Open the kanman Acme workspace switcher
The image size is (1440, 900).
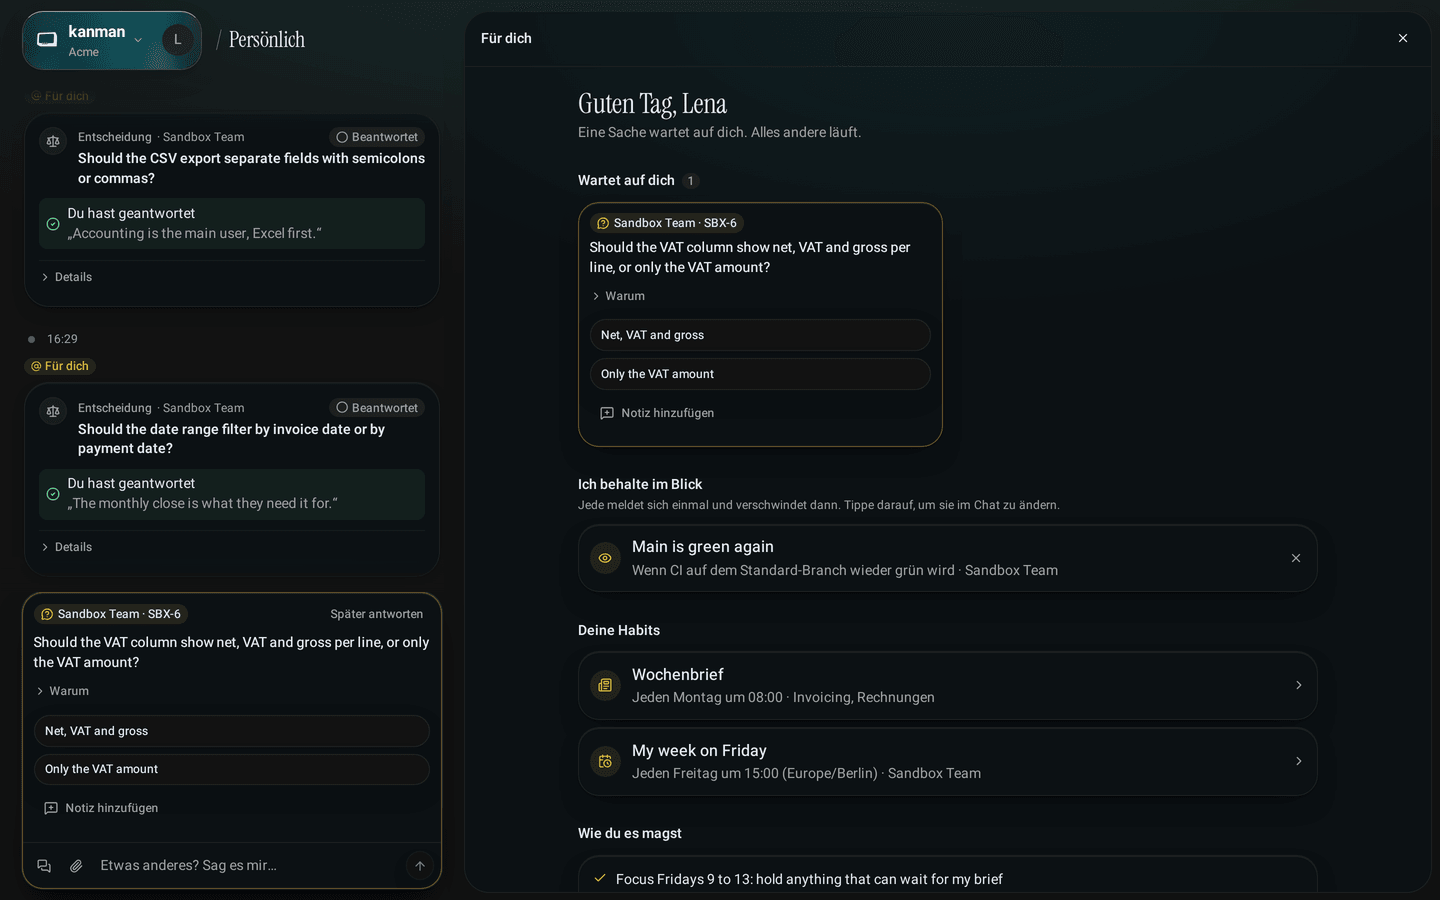pos(93,41)
